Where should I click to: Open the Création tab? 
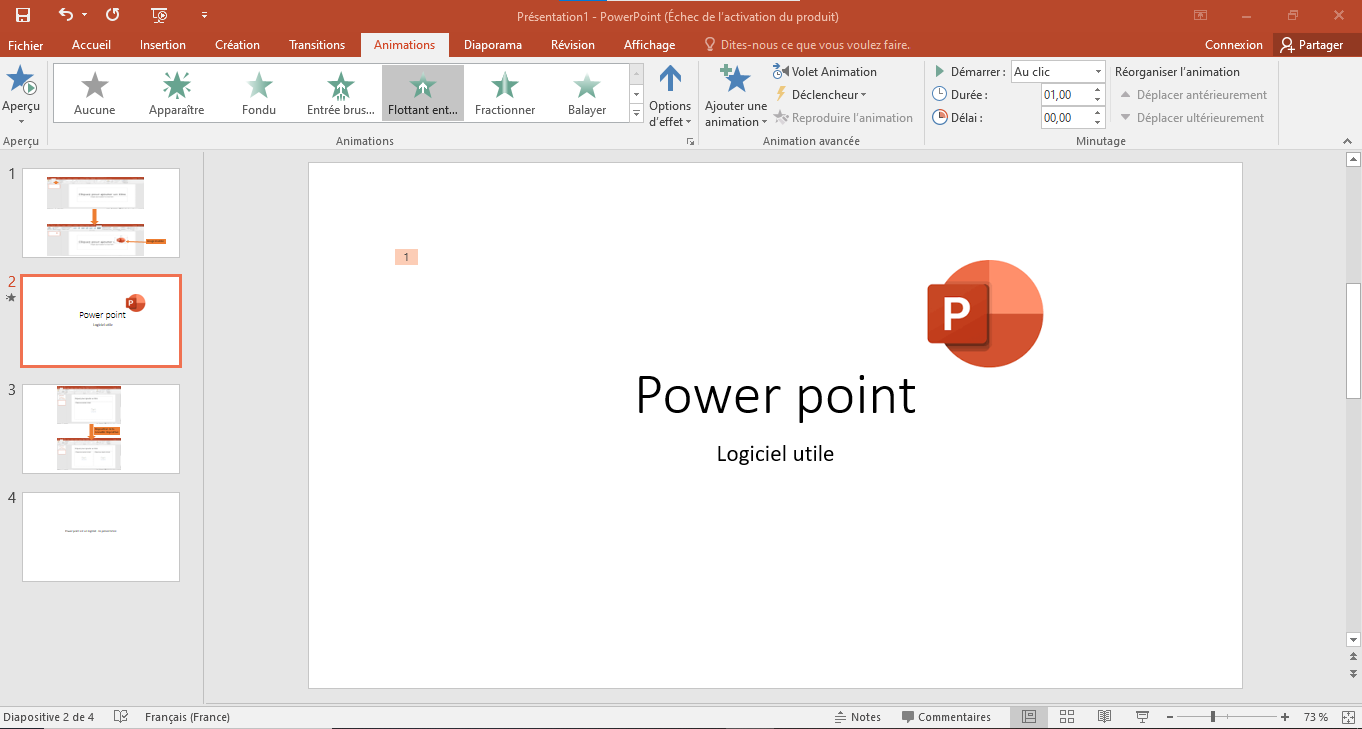click(x=237, y=45)
